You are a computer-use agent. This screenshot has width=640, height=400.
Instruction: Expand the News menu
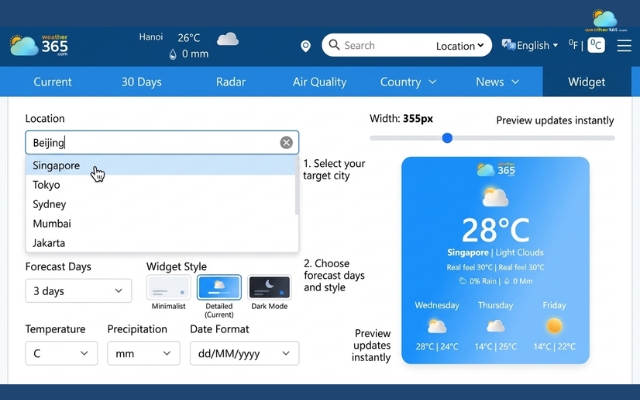click(x=497, y=82)
